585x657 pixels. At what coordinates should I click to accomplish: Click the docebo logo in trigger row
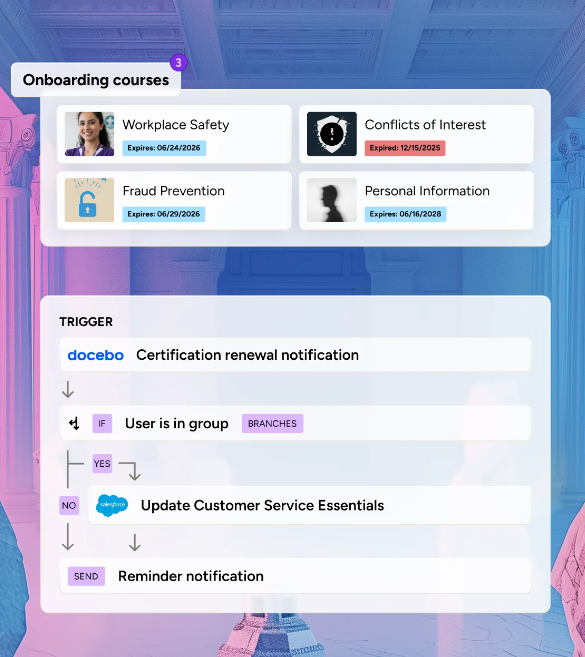[x=96, y=355]
